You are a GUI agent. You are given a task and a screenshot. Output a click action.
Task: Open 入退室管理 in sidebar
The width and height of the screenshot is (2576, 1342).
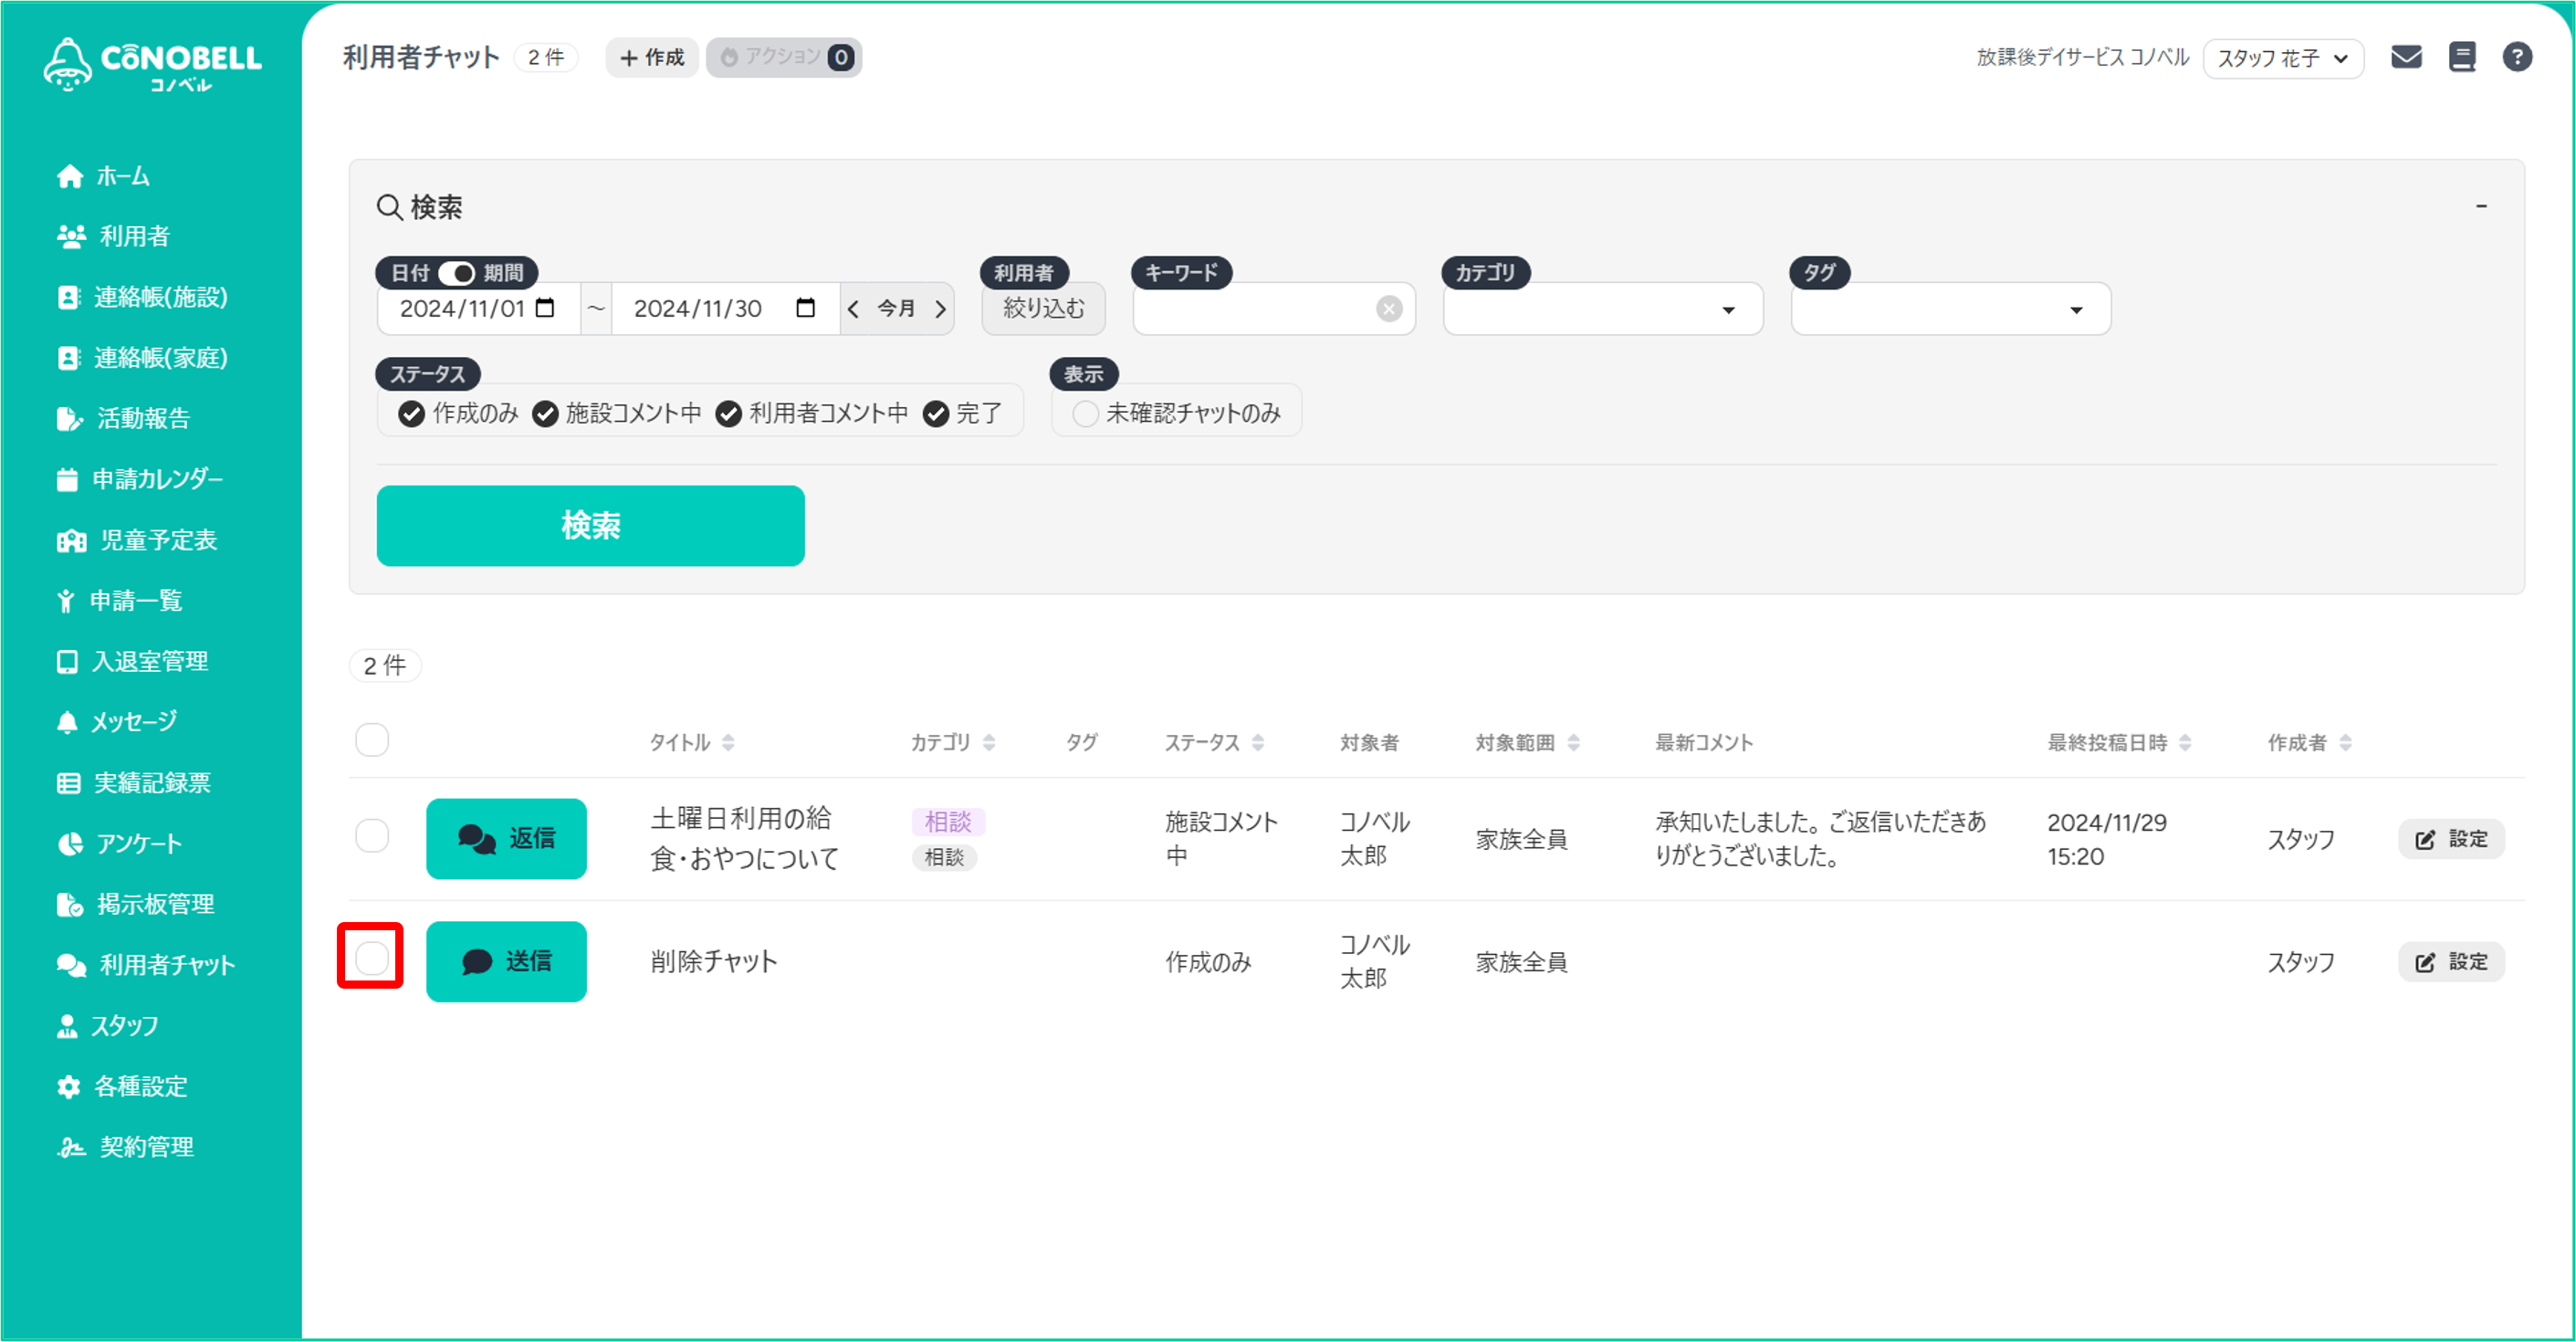(x=132, y=661)
